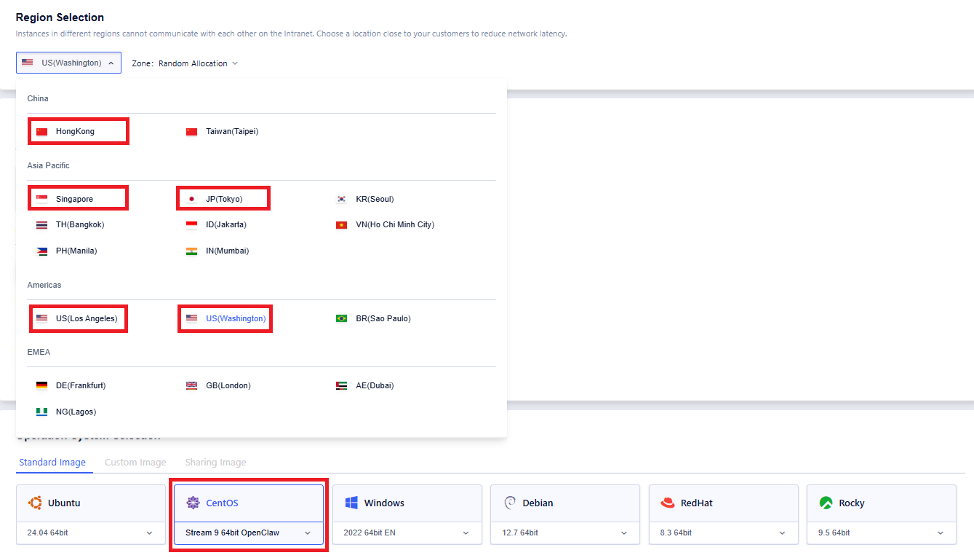
Task: Choose US(Los Angeles) region
Action: point(86,319)
